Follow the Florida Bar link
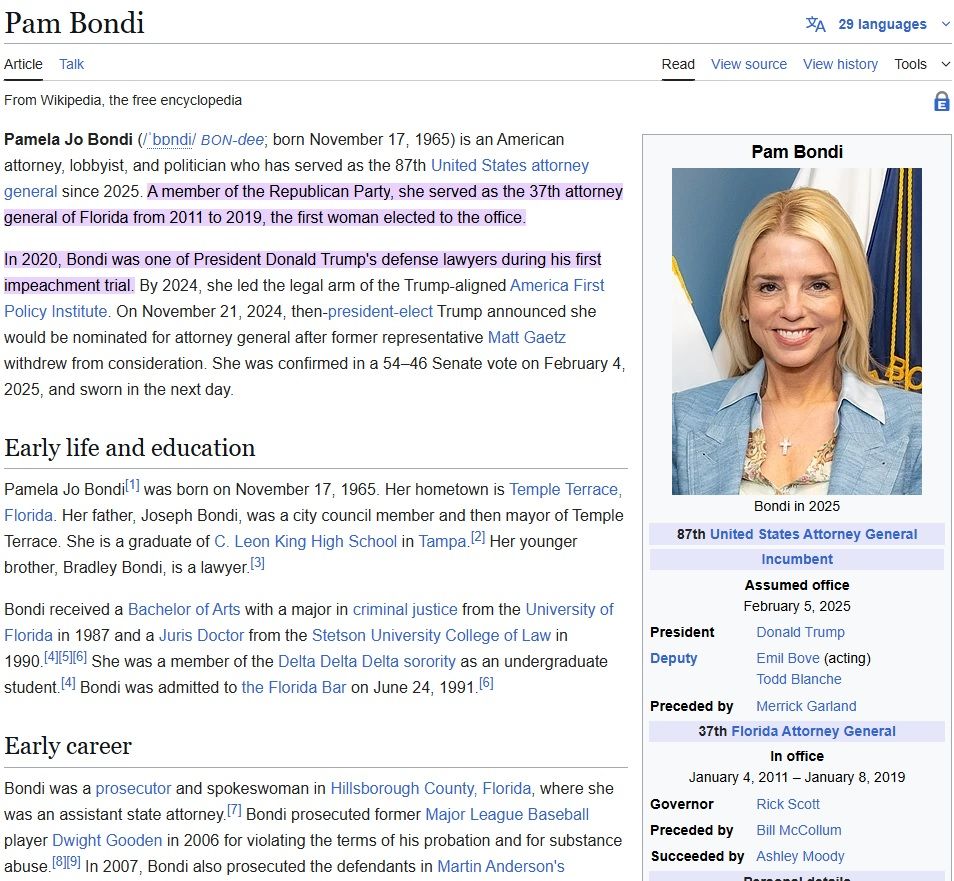954x881 pixels. click(293, 688)
